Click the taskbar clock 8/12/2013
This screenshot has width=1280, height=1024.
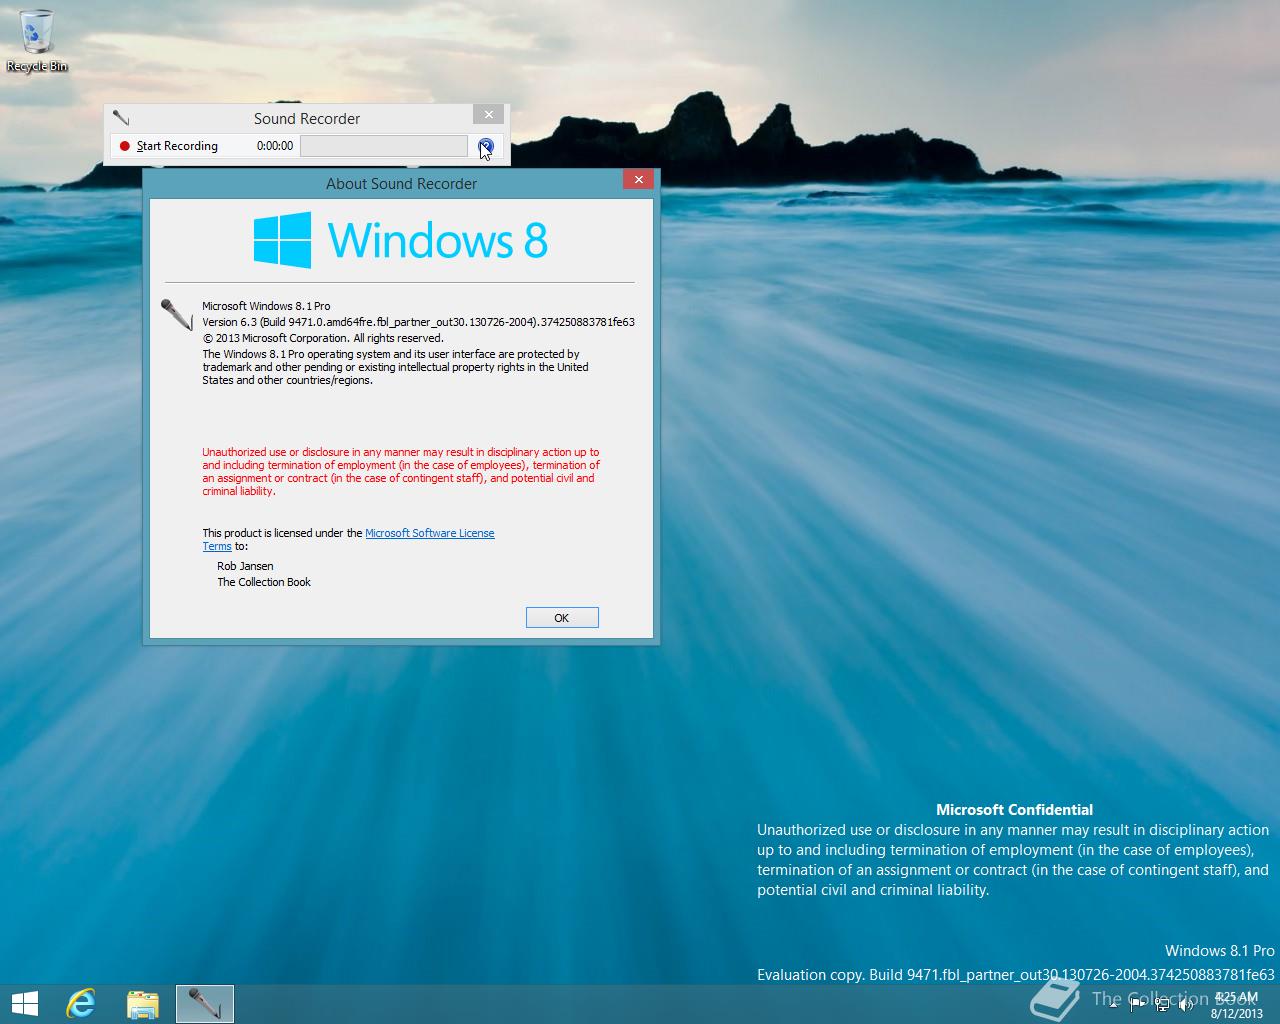point(1237,1005)
